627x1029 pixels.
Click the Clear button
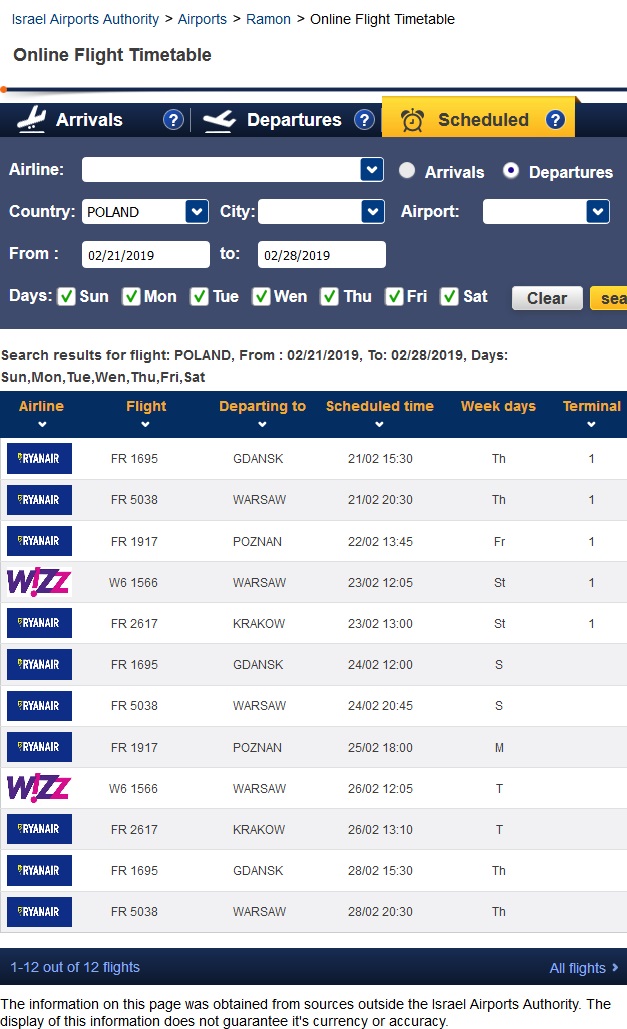point(547,298)
